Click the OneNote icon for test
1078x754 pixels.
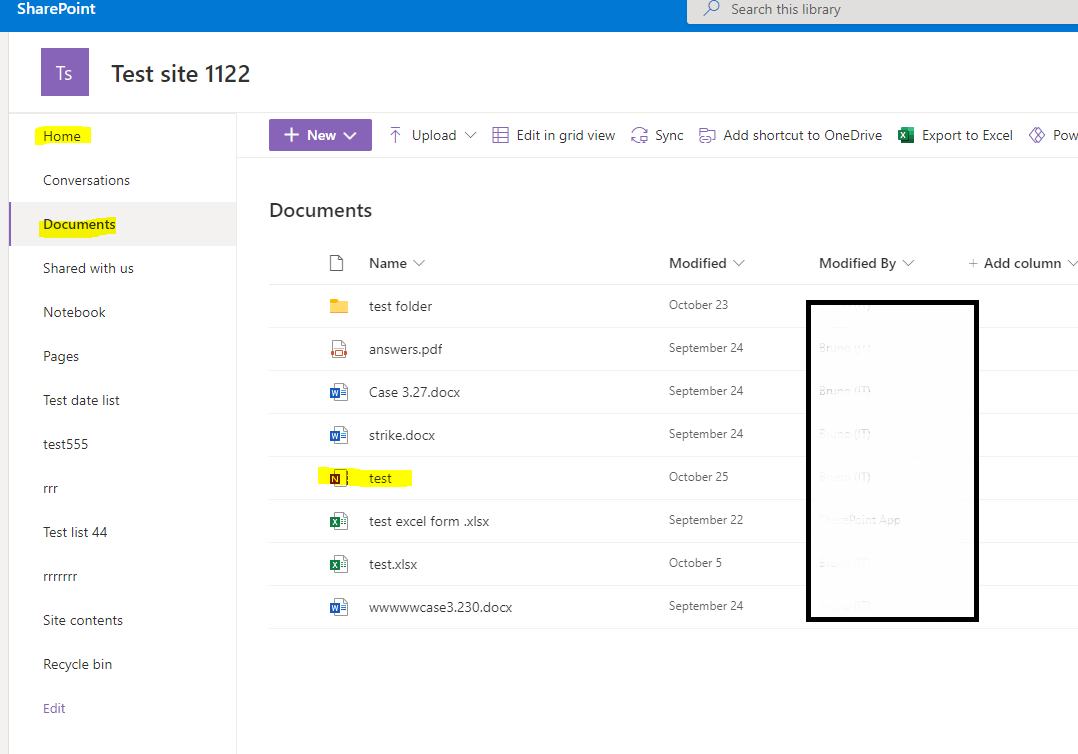(338, 478)
